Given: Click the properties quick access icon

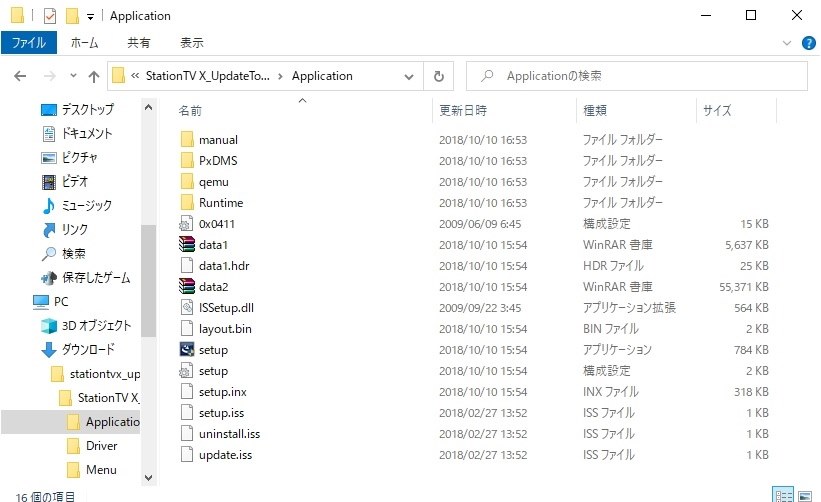Looking at the screenshot, I should 50,16.
